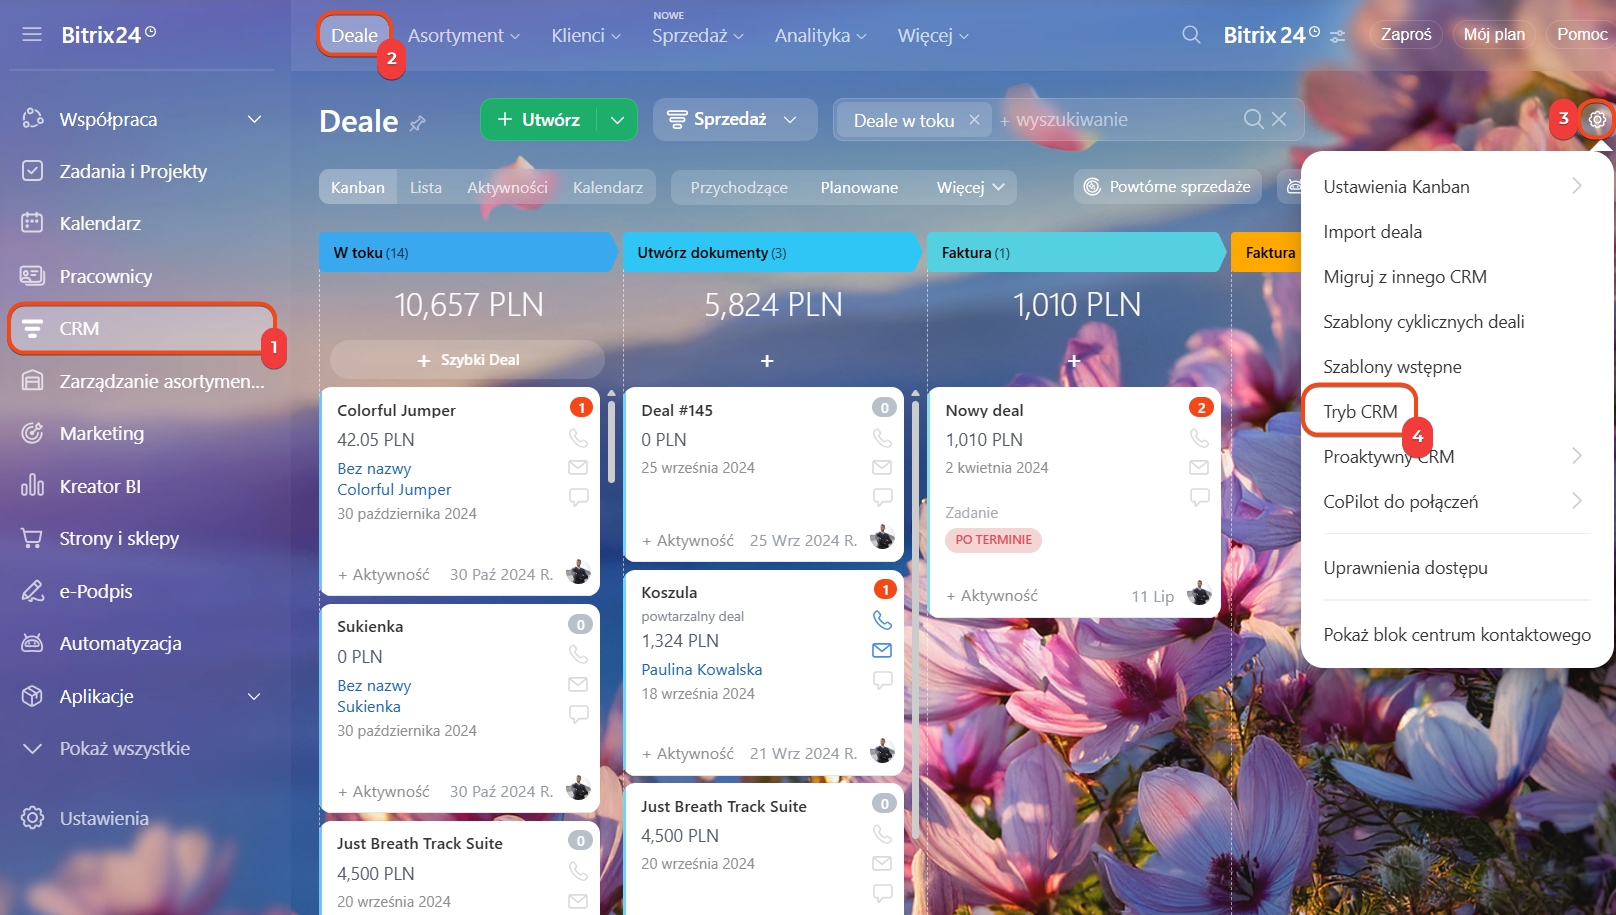1616x915 pixels.
Task: Click the search magnifier in top bar
Action: coord(1191,35)
